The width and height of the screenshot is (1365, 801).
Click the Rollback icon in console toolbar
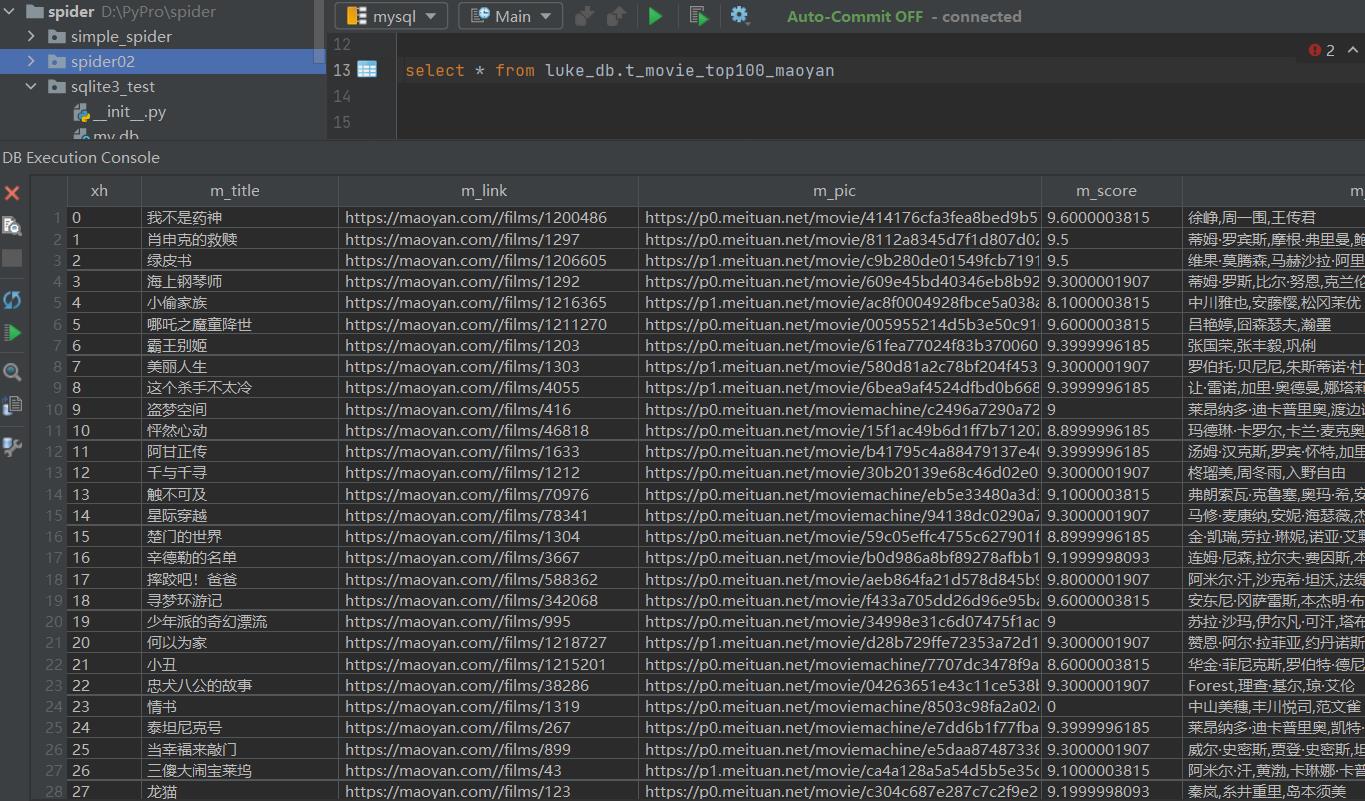616,16
